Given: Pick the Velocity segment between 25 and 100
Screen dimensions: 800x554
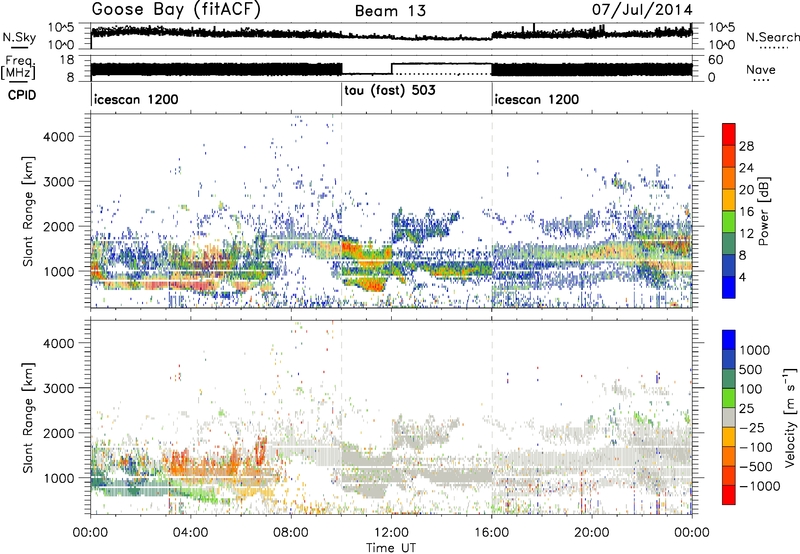Looking at the screenshot, I should 729,398.
